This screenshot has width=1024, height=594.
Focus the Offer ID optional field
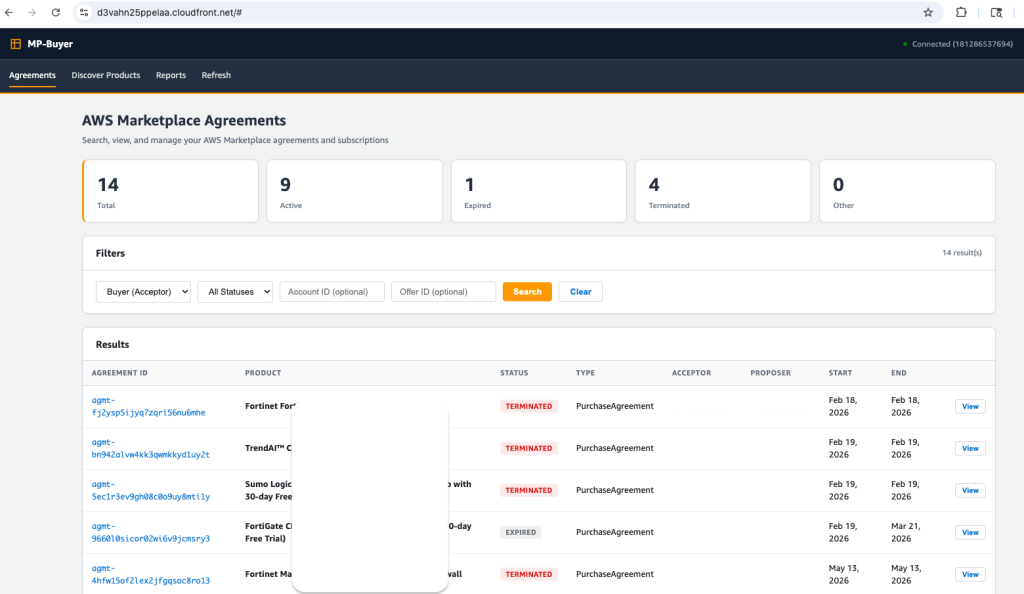(443, 292)
